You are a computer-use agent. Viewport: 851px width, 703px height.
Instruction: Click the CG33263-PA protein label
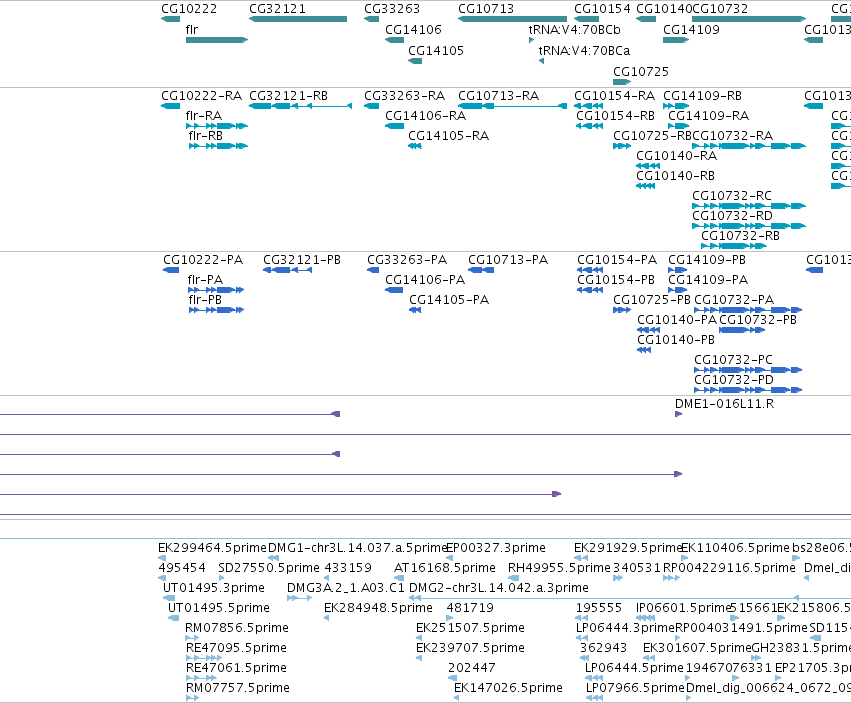pyautogui.click(x=407, y=260)
